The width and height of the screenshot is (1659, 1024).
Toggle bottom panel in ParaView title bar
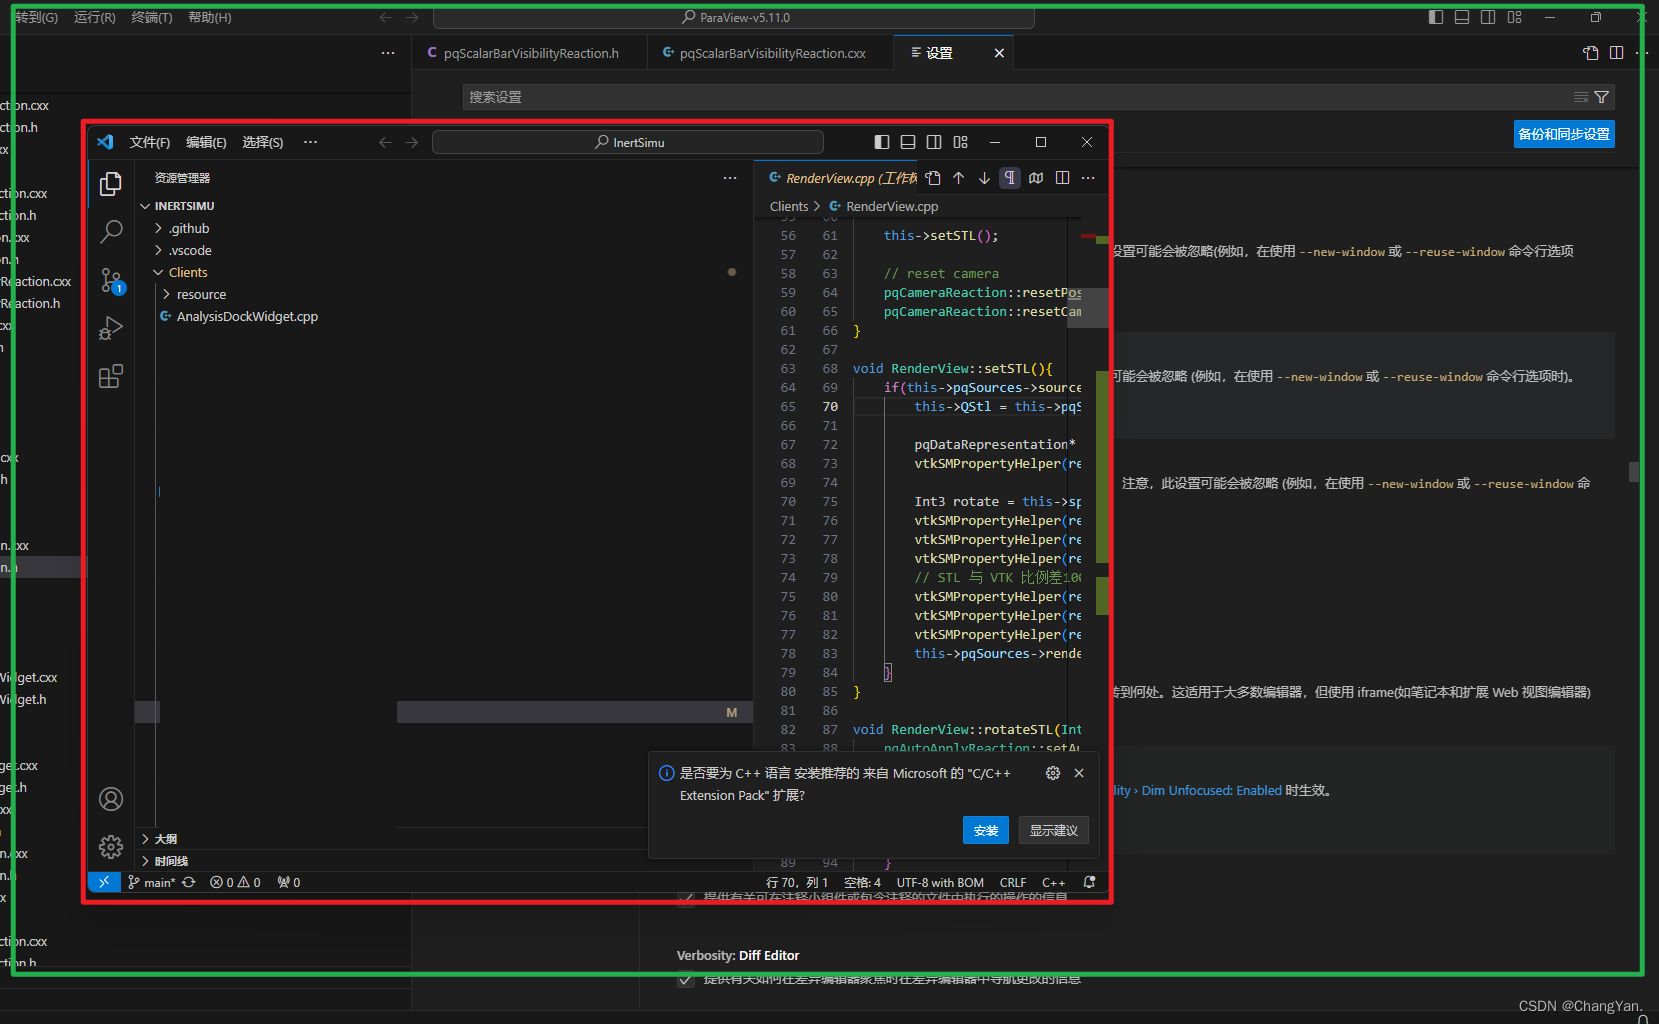coord(1462,17)
